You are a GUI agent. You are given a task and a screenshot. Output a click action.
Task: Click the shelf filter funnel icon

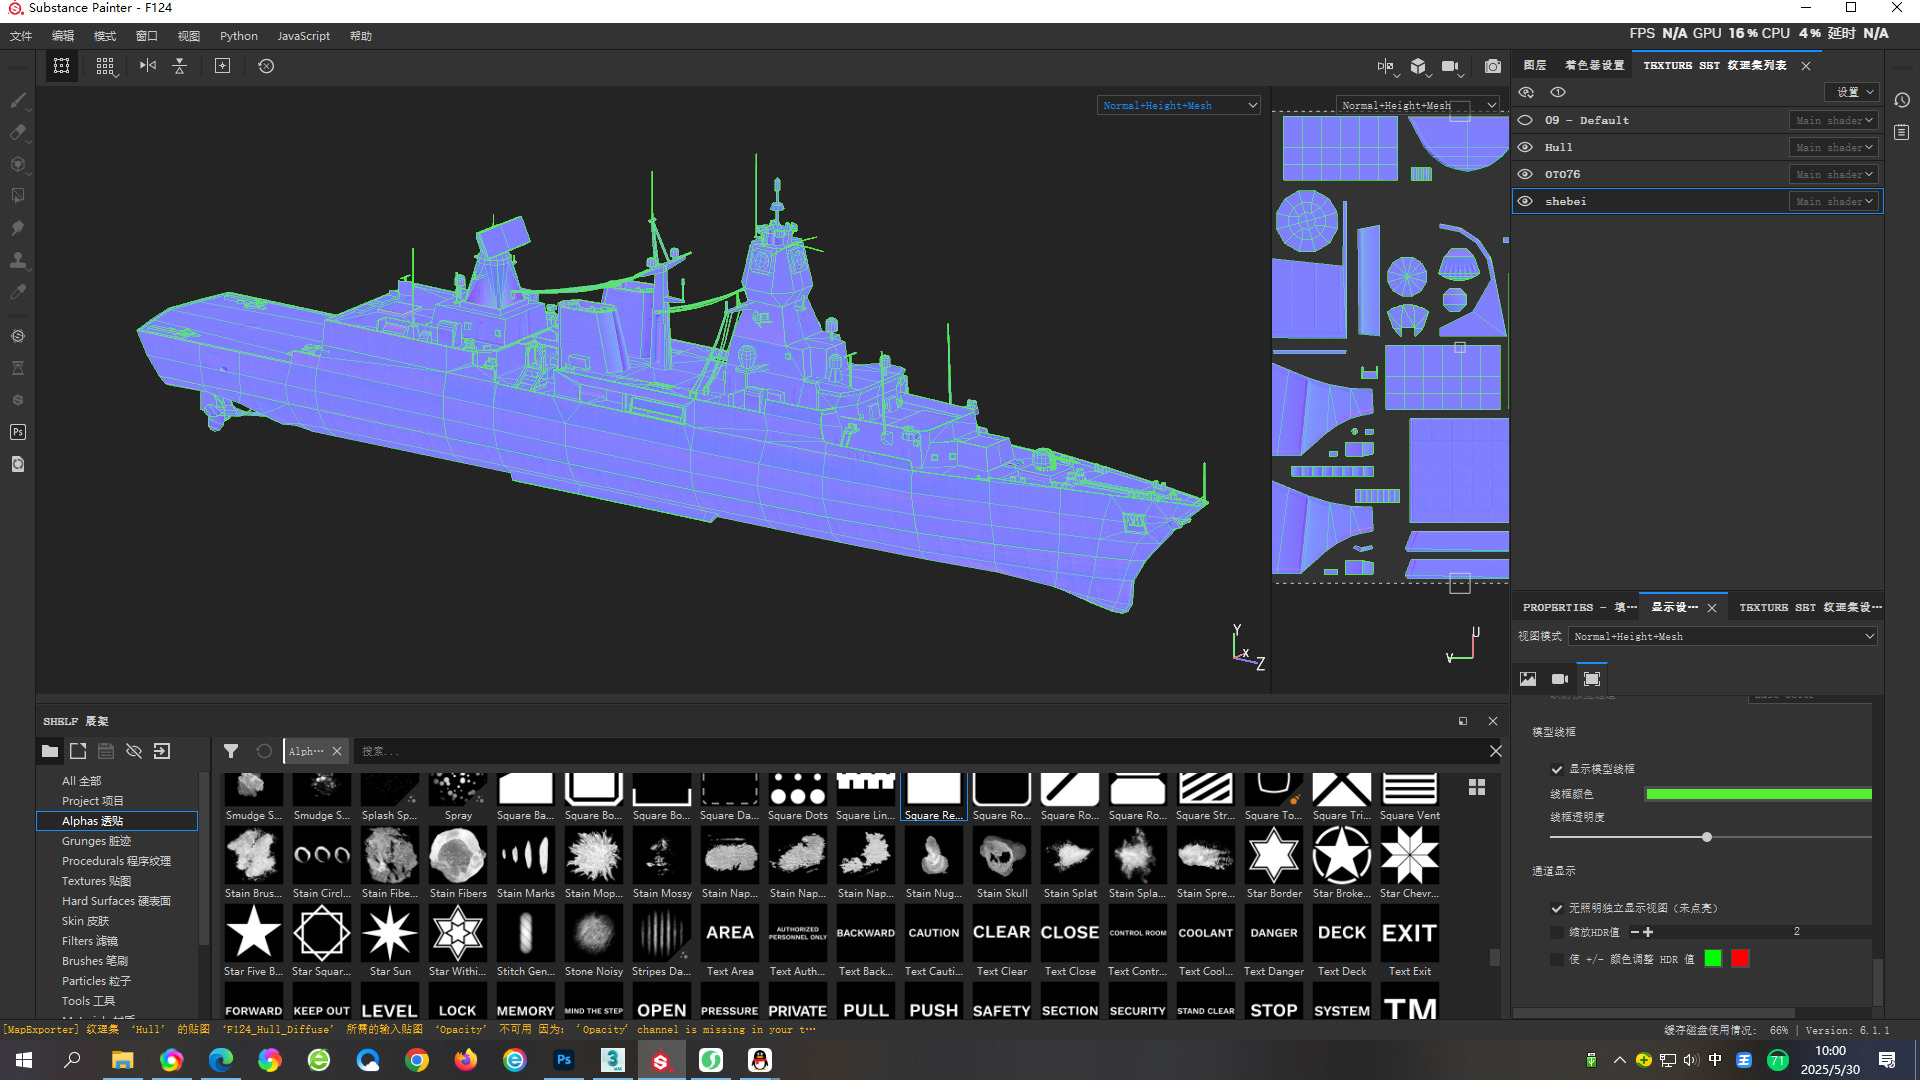pos(231,751)
